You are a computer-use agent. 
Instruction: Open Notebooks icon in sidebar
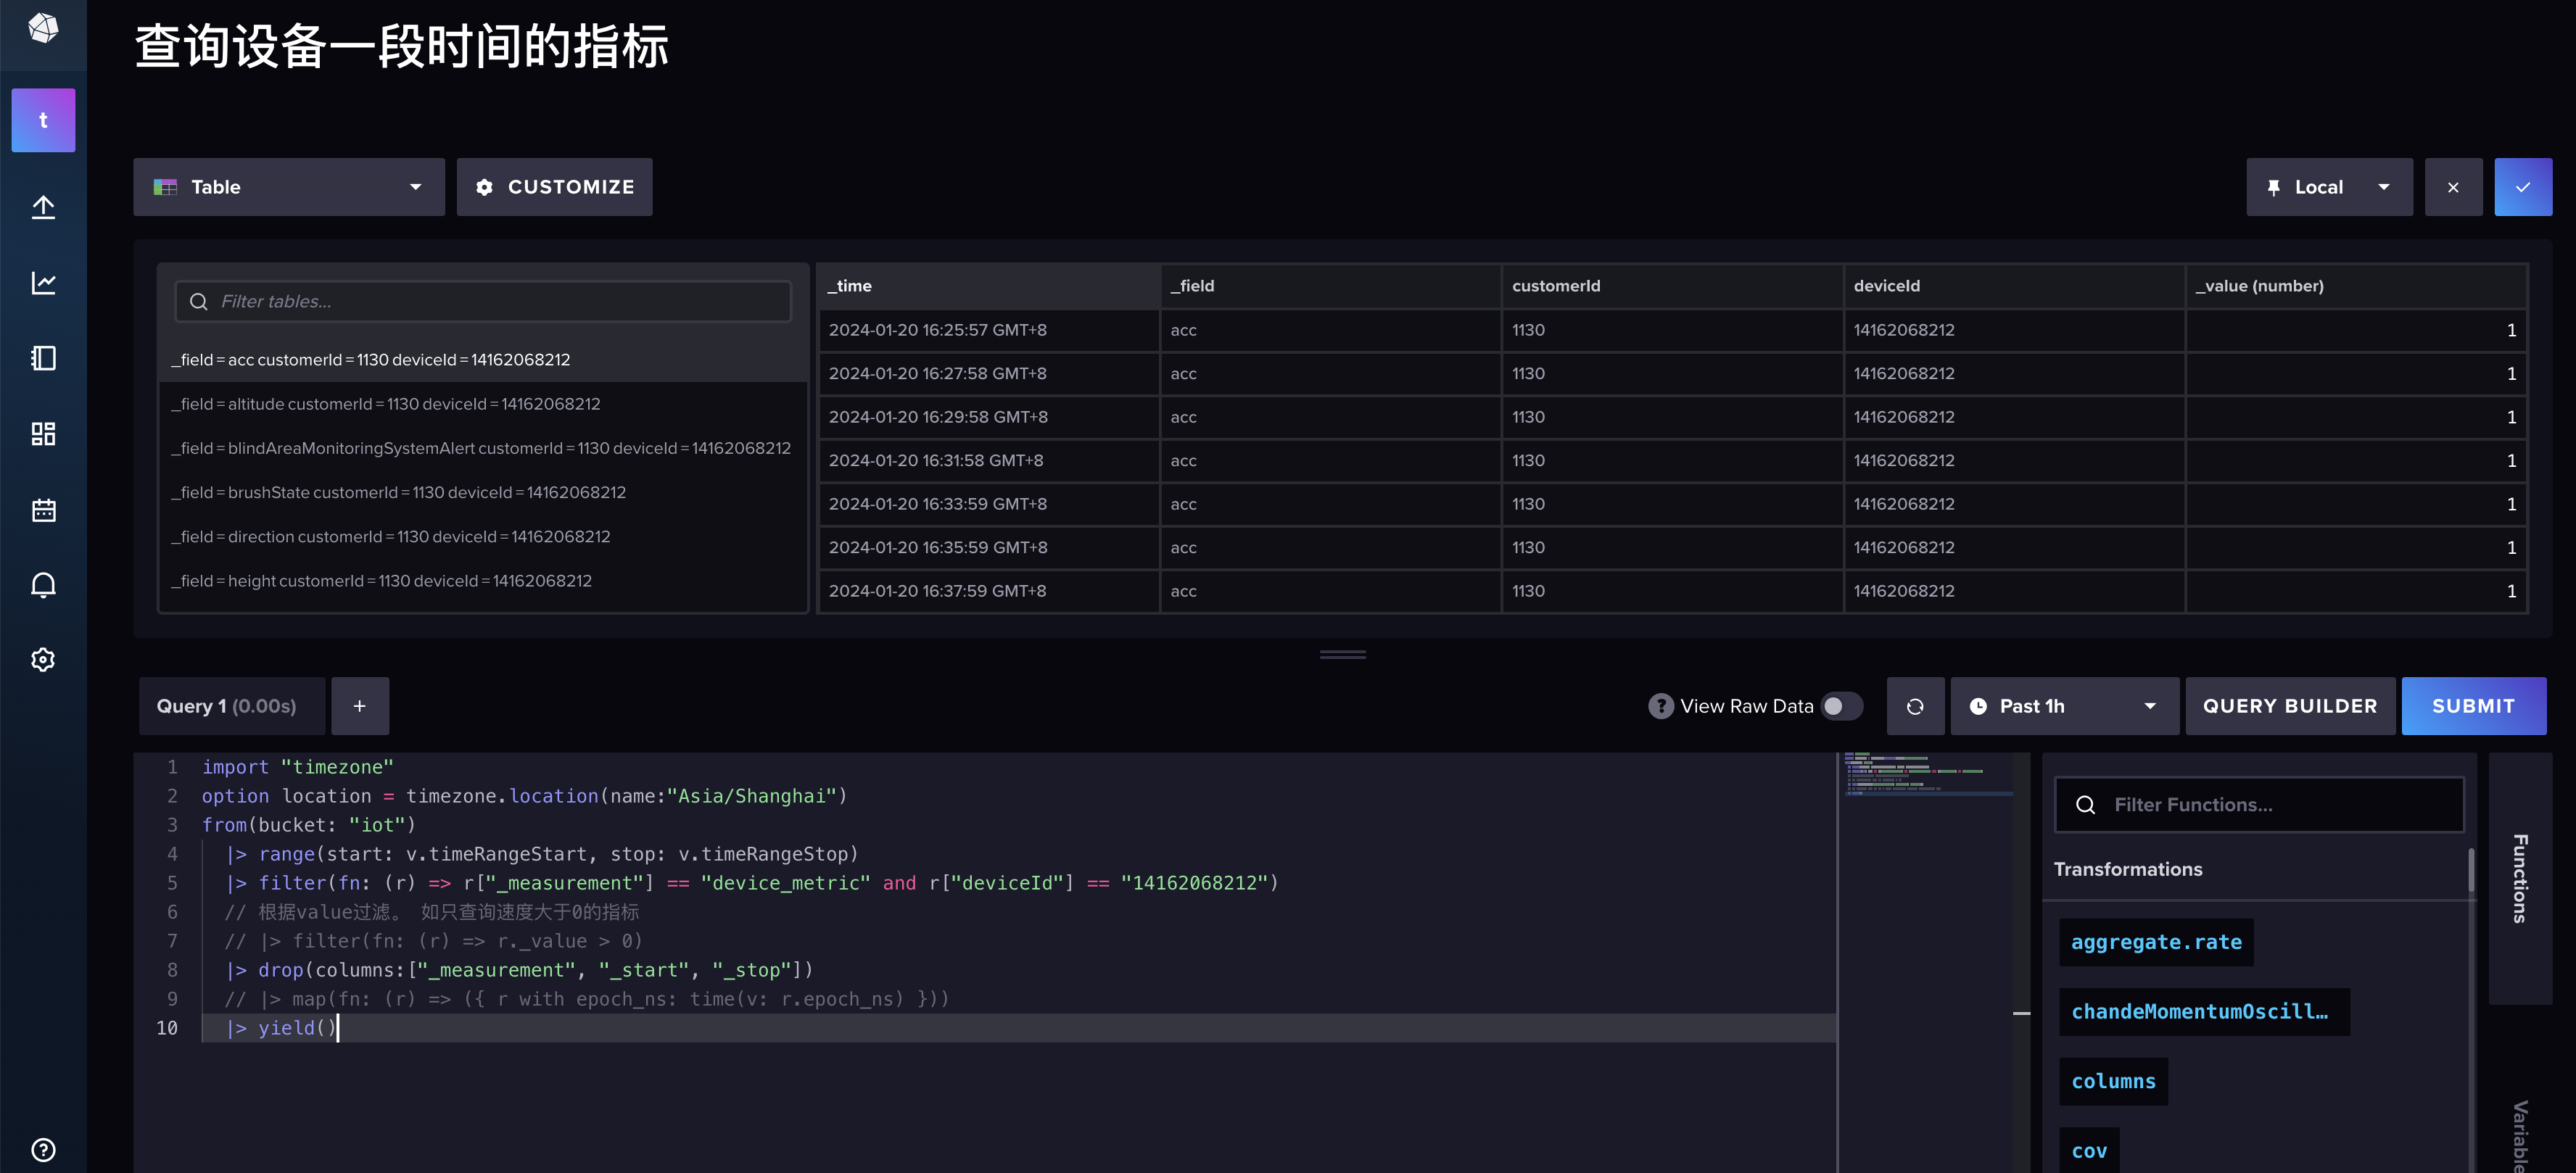tap(43, 358)
